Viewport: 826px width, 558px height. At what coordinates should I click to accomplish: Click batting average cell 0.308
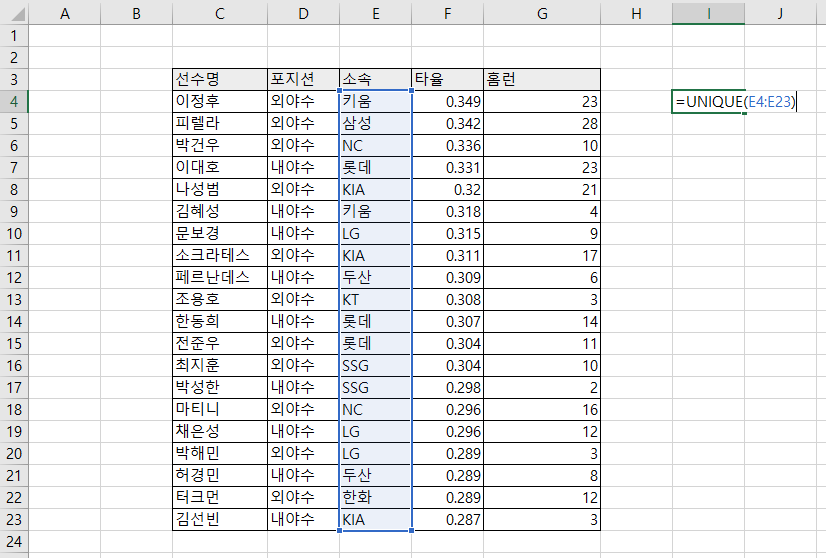pyautogui.click(x=447, y=300)
